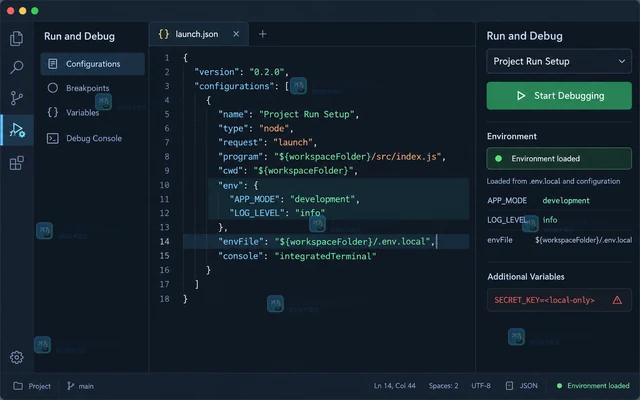Click the LOG_LEVEL label in Environment panel

(x=507, y=220)
